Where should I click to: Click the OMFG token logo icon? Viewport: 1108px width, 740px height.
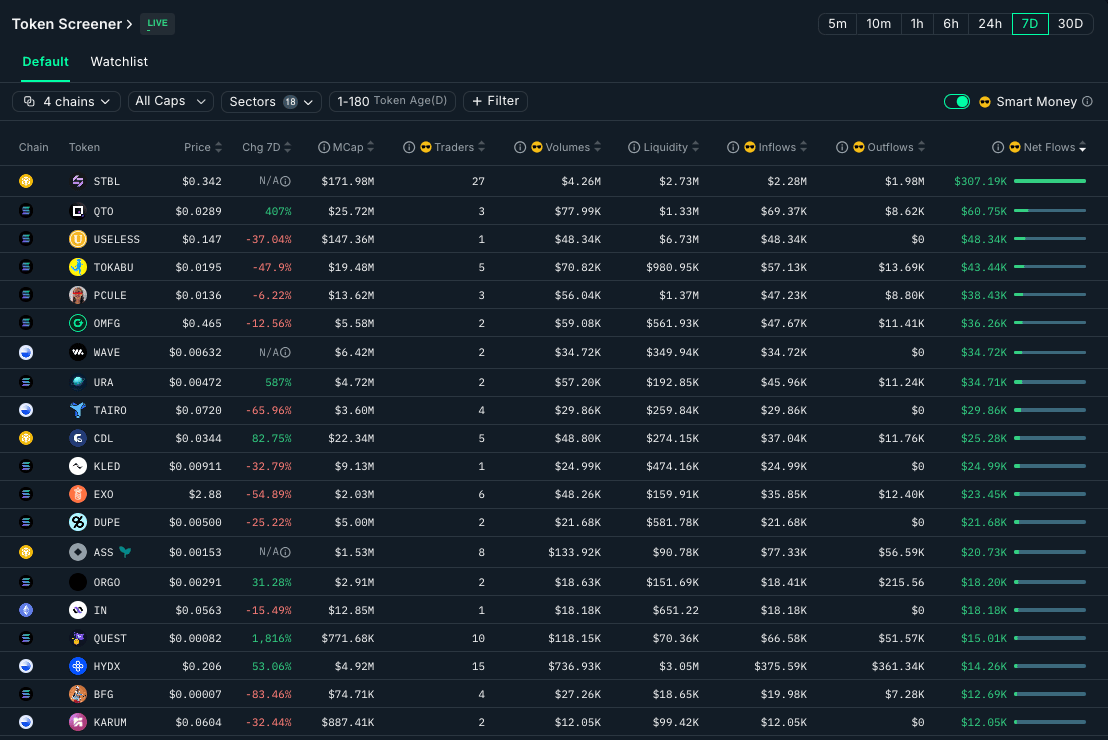(78, 323)
